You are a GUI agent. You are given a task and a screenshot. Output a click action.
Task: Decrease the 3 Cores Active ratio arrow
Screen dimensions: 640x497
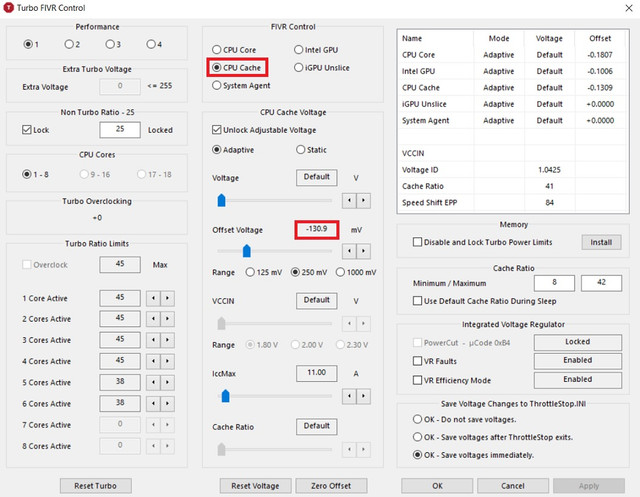click(153, 340)
